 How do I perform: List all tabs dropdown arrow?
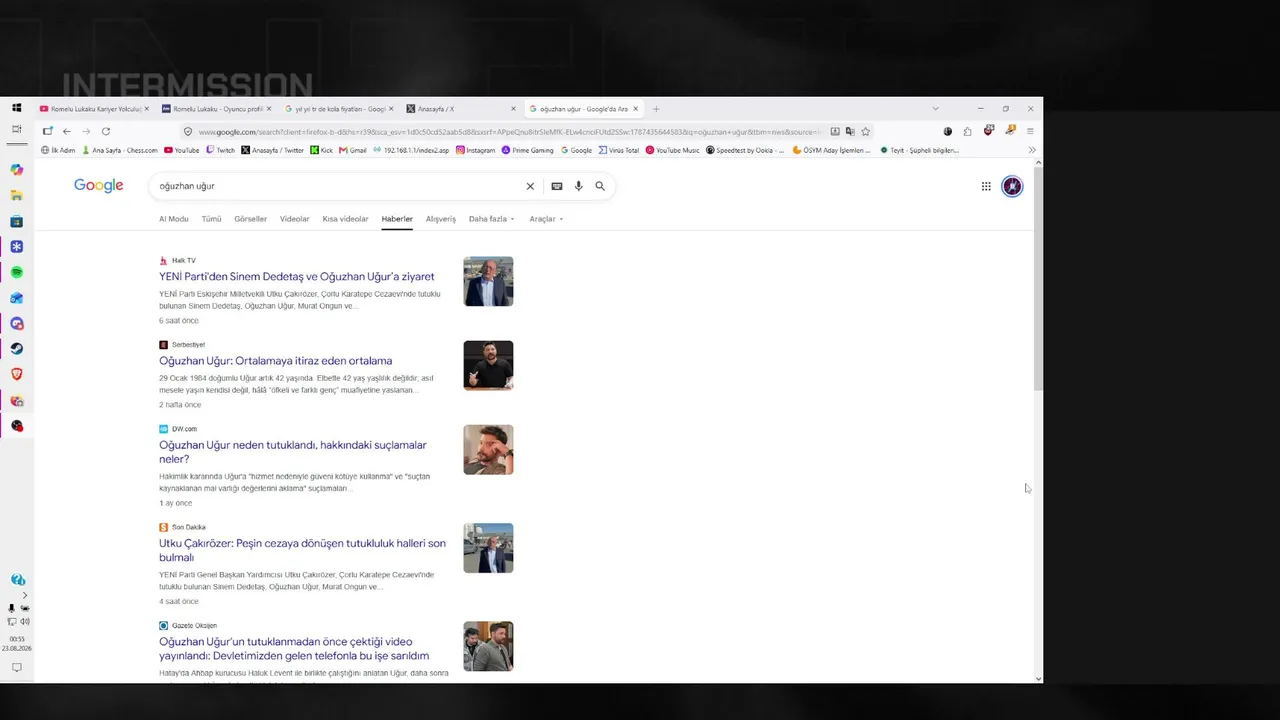pos(936,108)
